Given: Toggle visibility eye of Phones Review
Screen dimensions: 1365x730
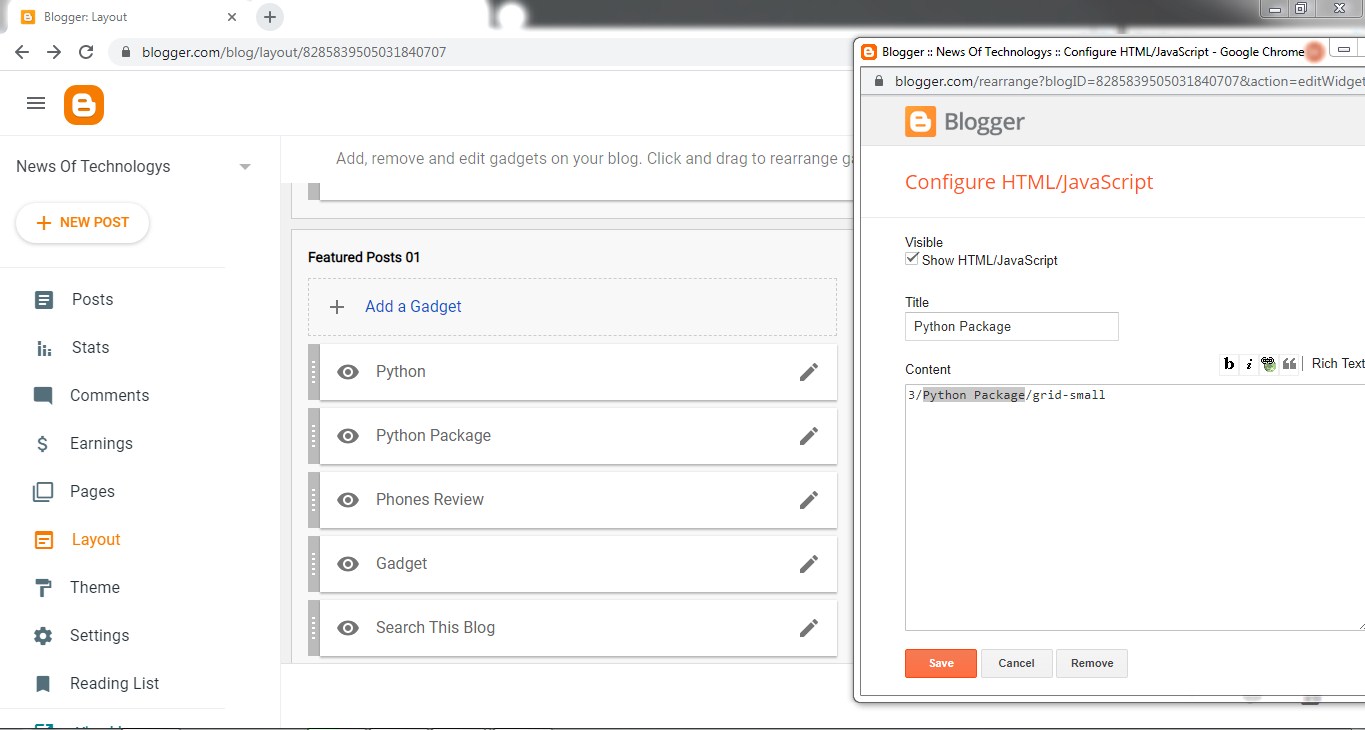Looking at the screenshot, I should click(x=348, y=500).
